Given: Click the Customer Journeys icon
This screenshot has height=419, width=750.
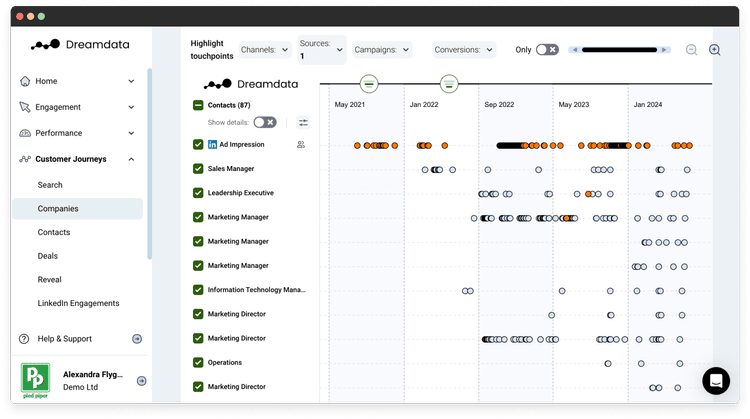Looking at the screenshot, I should pyautogui.click(x=25, y=159).
